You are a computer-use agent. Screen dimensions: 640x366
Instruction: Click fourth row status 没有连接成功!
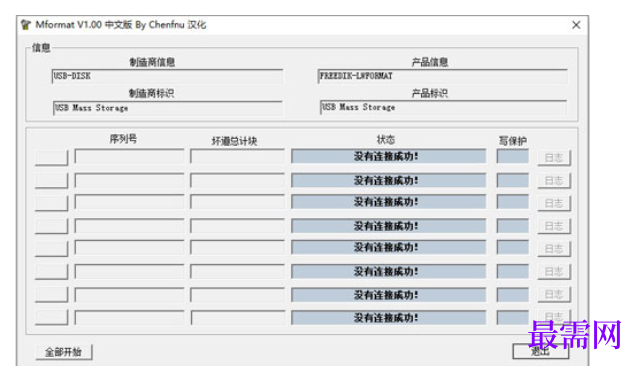pos(389,226)
